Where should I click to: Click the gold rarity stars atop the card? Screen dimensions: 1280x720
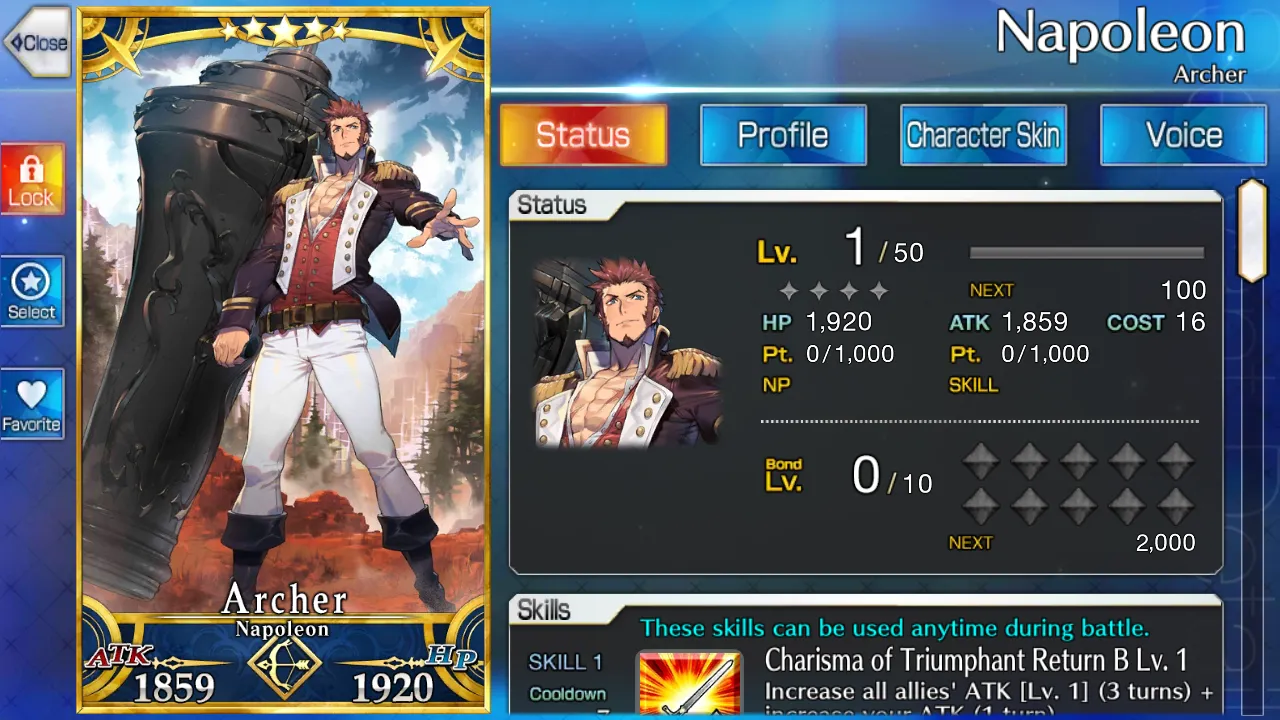coord(285,31)
